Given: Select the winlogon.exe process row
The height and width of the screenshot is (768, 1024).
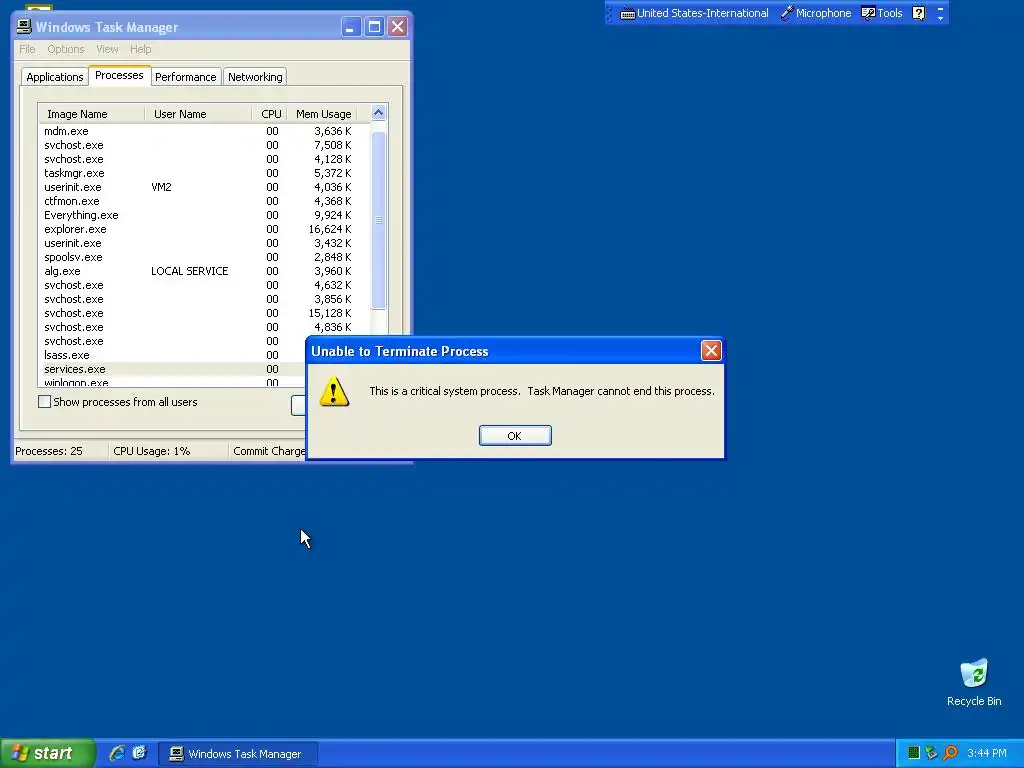Looking at the screenshot, I should pyautogui.click(x=172, y=382).
